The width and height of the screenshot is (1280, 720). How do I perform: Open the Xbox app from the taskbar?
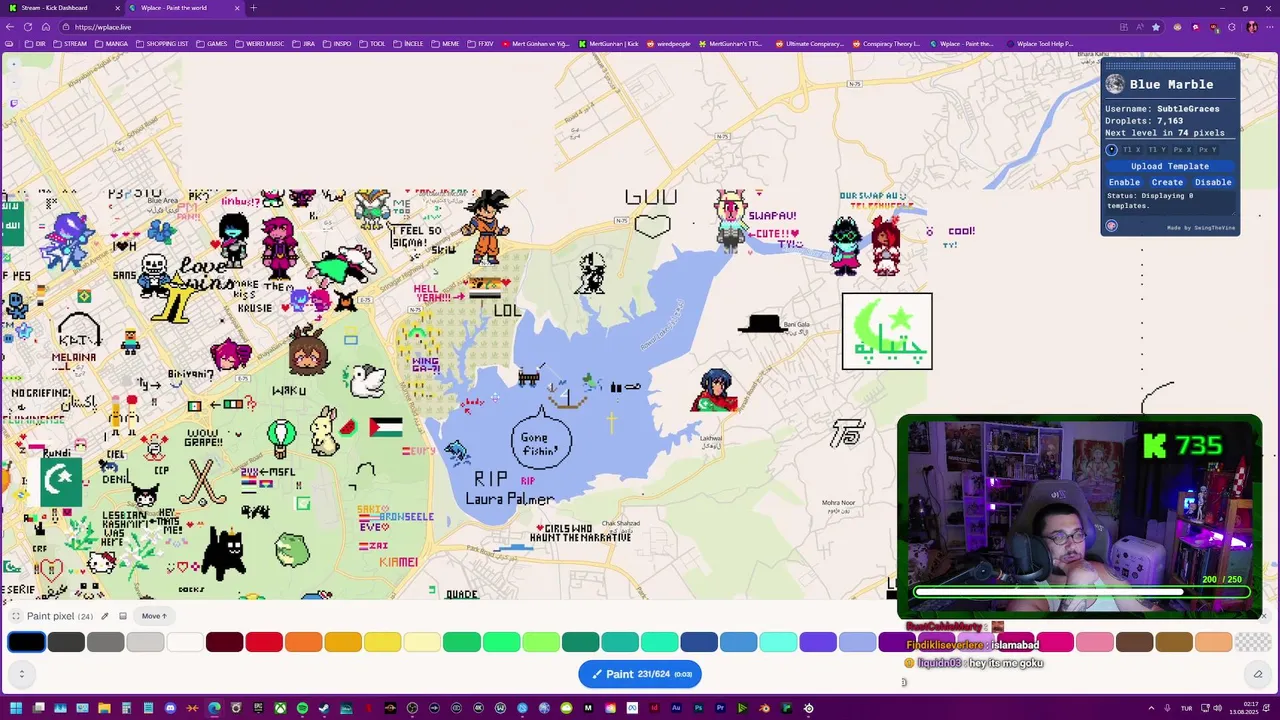click(x=280, y=708)
